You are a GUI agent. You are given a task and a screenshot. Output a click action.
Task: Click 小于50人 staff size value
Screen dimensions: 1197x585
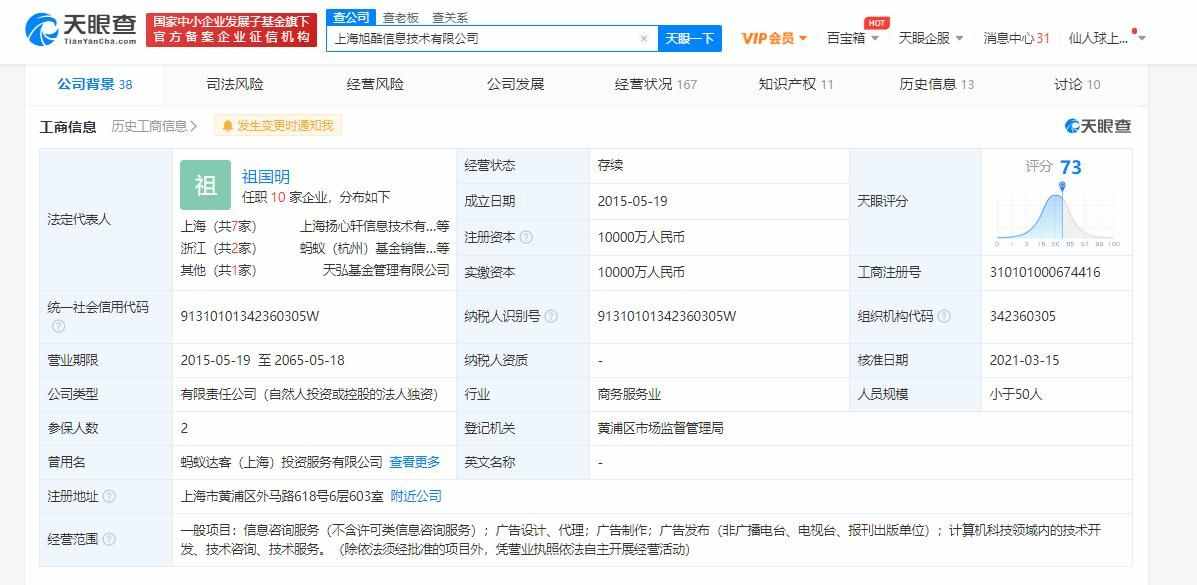[x=1015, y=394]
